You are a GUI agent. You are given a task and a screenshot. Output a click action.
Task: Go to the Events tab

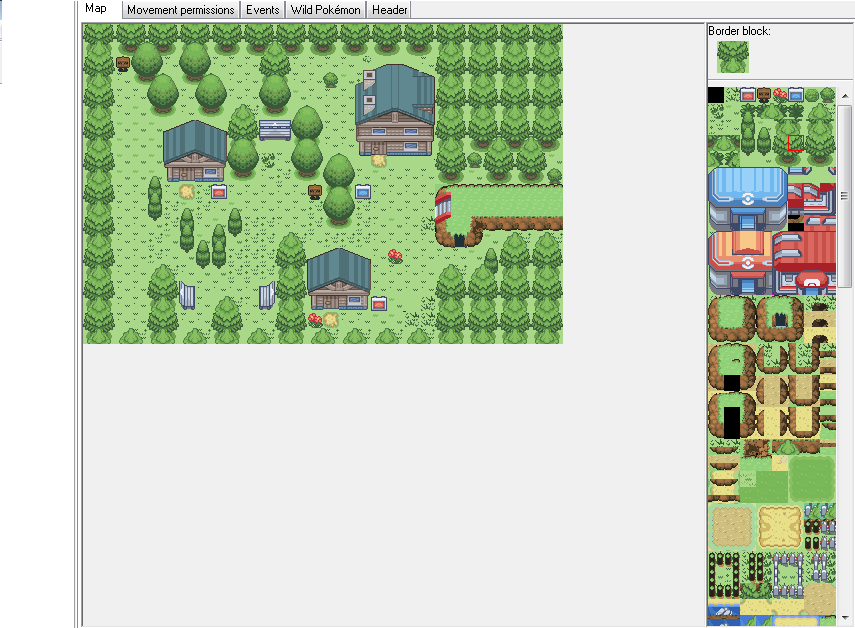[x=262, y=10]
